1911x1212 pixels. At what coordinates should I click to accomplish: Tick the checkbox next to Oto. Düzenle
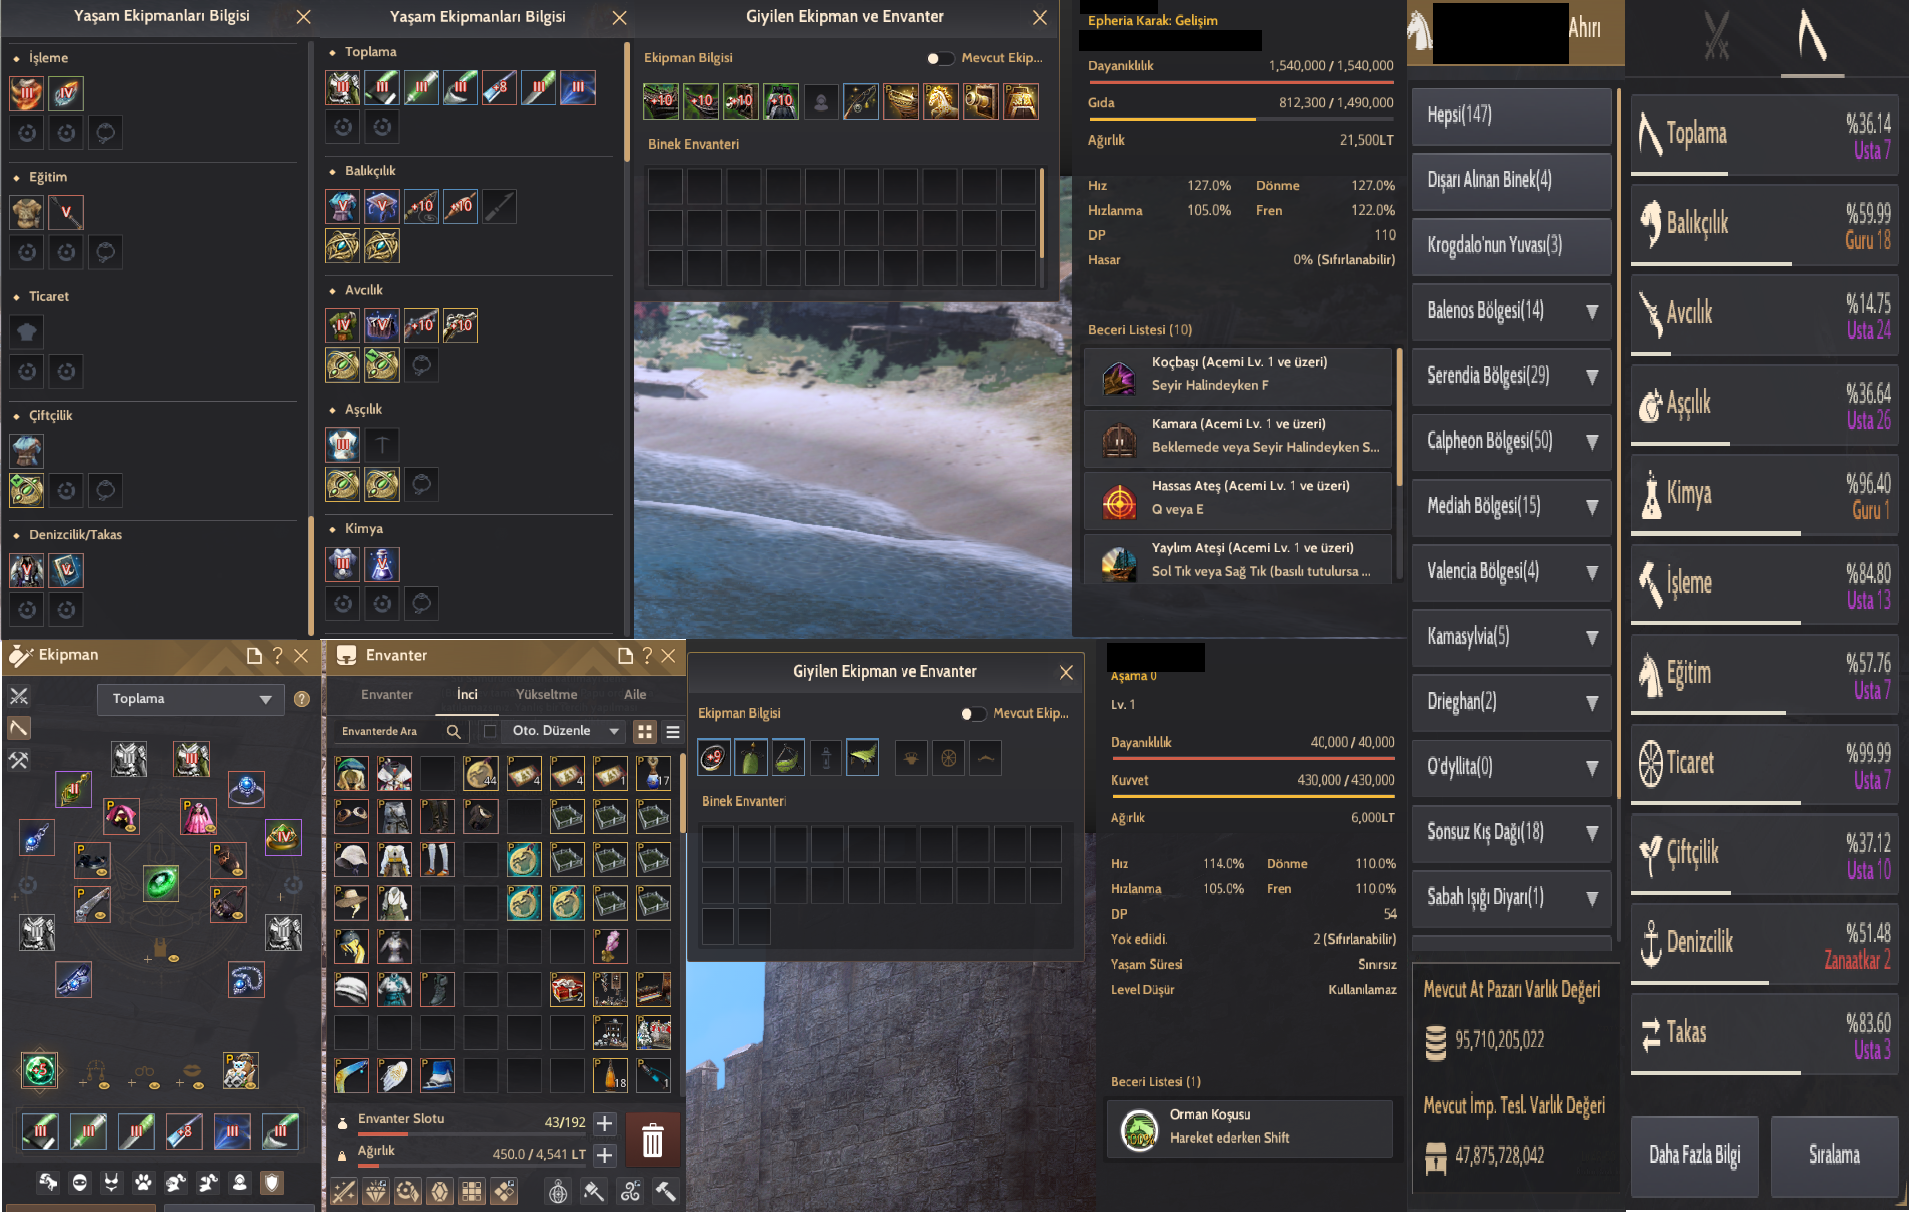point(490,731)
